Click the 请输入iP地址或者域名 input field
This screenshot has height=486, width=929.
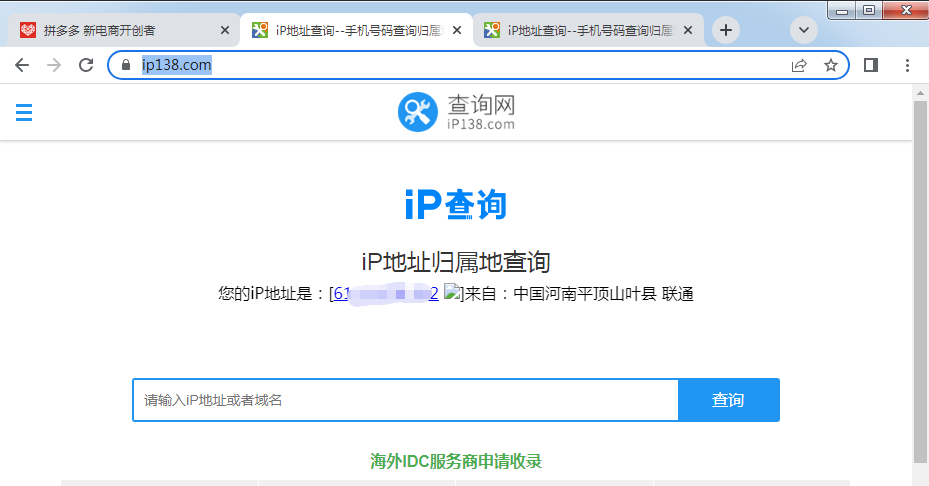405,400
